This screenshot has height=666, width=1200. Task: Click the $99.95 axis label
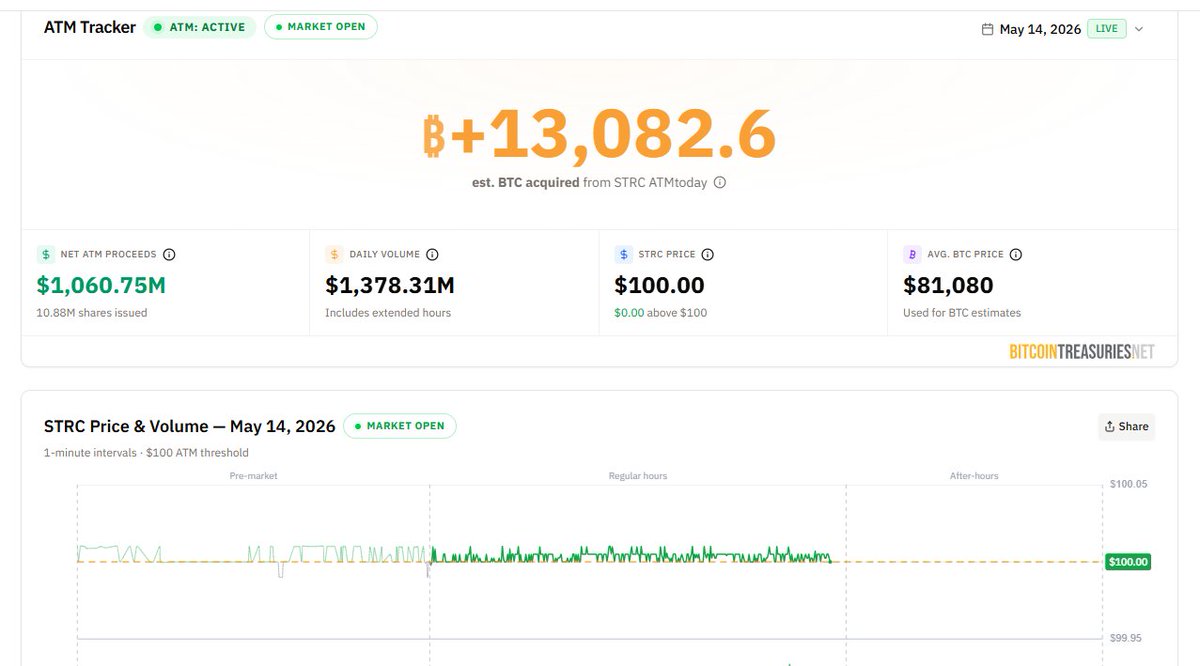1127,638
